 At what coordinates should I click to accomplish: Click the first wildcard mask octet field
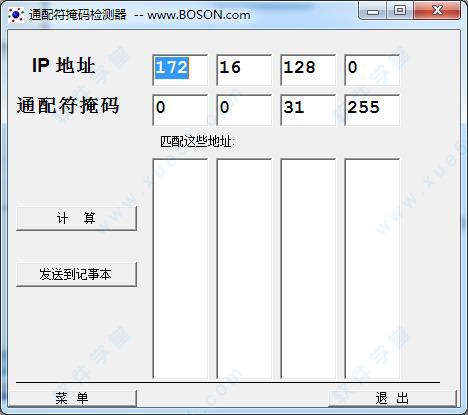coord(180,110)
